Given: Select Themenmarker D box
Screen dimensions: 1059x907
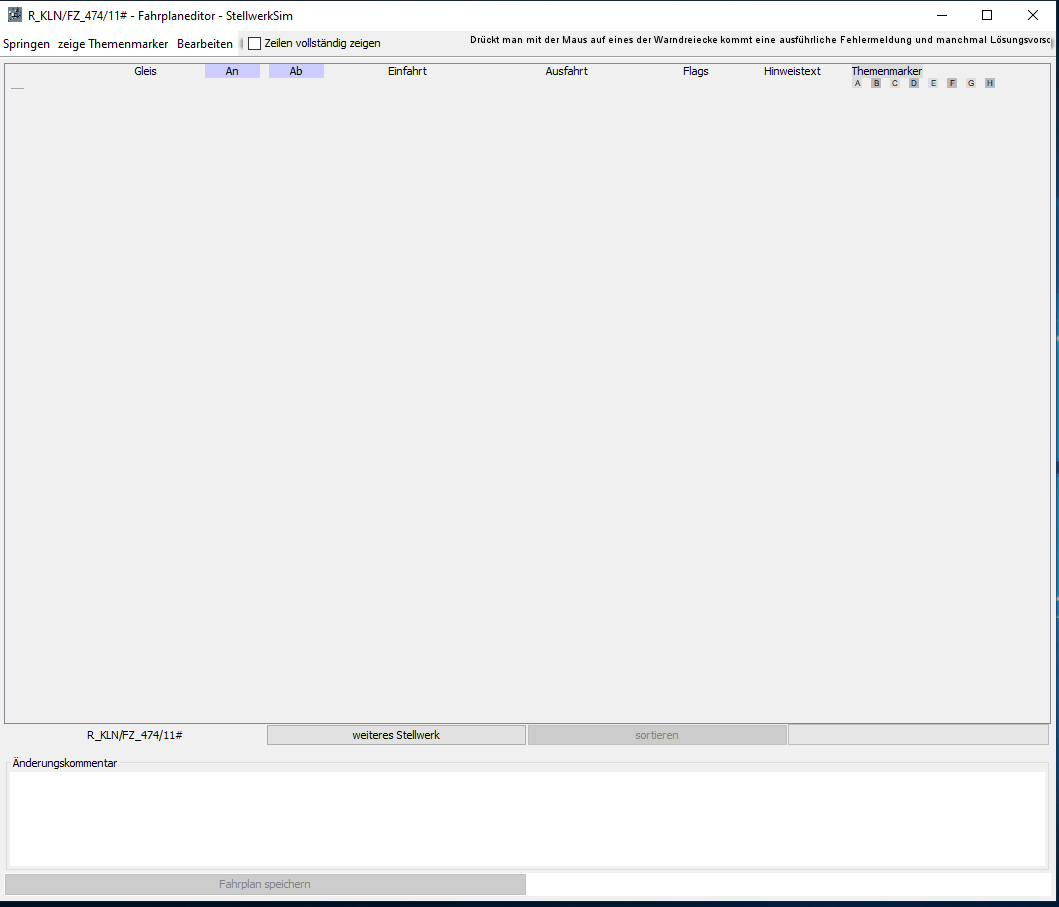Looking at the screenshot, I should pos(914,83).
